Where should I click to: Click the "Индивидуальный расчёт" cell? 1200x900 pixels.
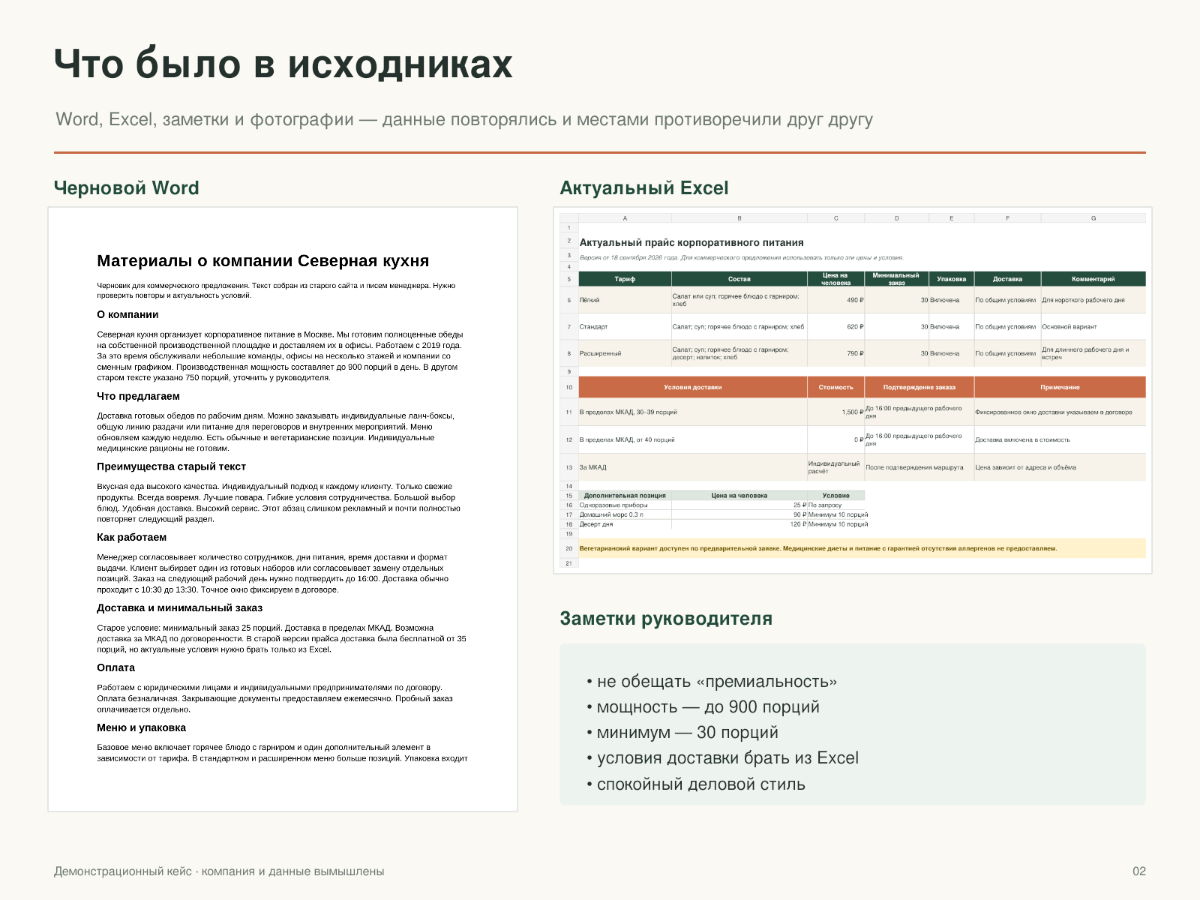tap(836, 467)
